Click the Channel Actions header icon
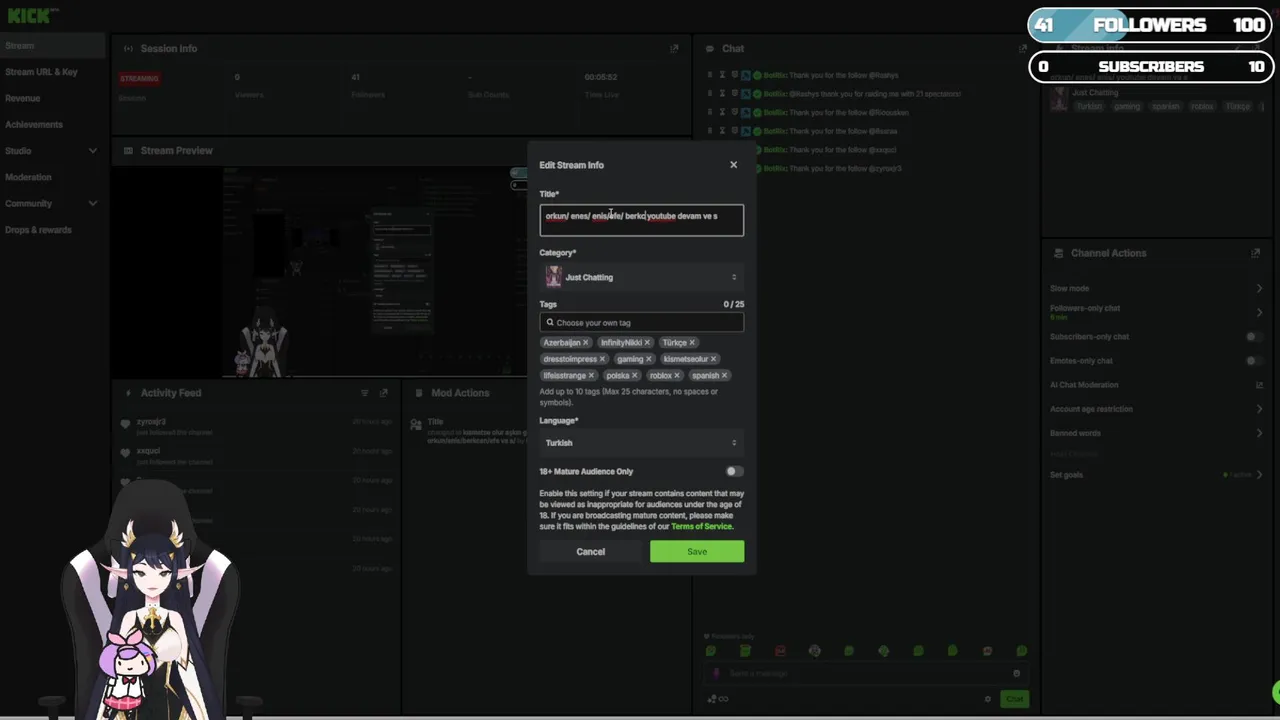 click(x=1058, y=253)
